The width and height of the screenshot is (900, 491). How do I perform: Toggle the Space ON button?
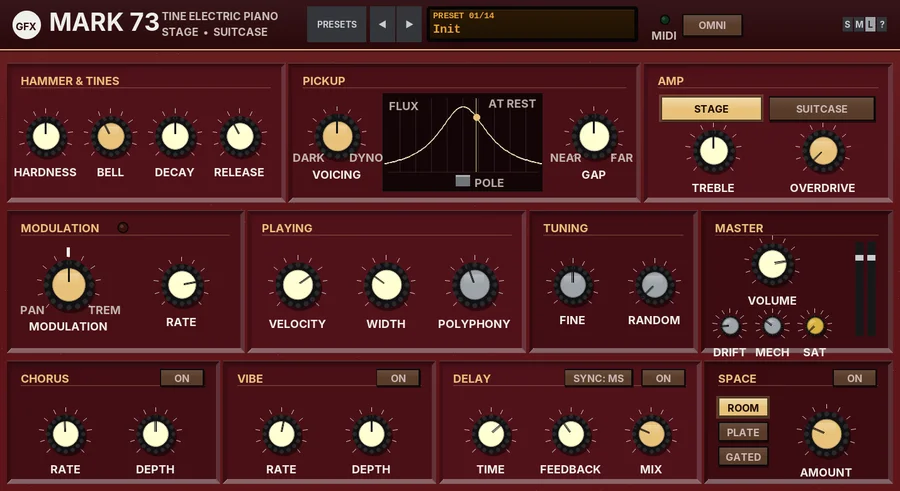click(855, 378)
